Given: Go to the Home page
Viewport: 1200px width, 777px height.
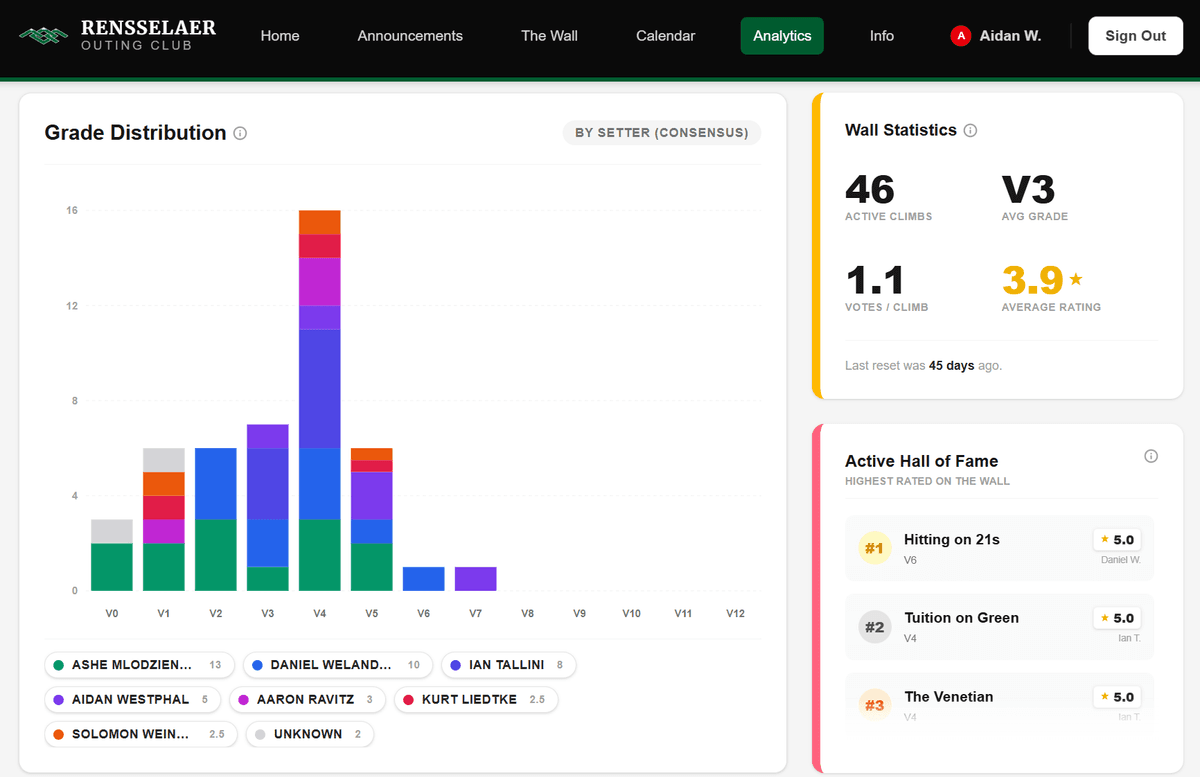Looking at the screenshot, I should 280,36.
